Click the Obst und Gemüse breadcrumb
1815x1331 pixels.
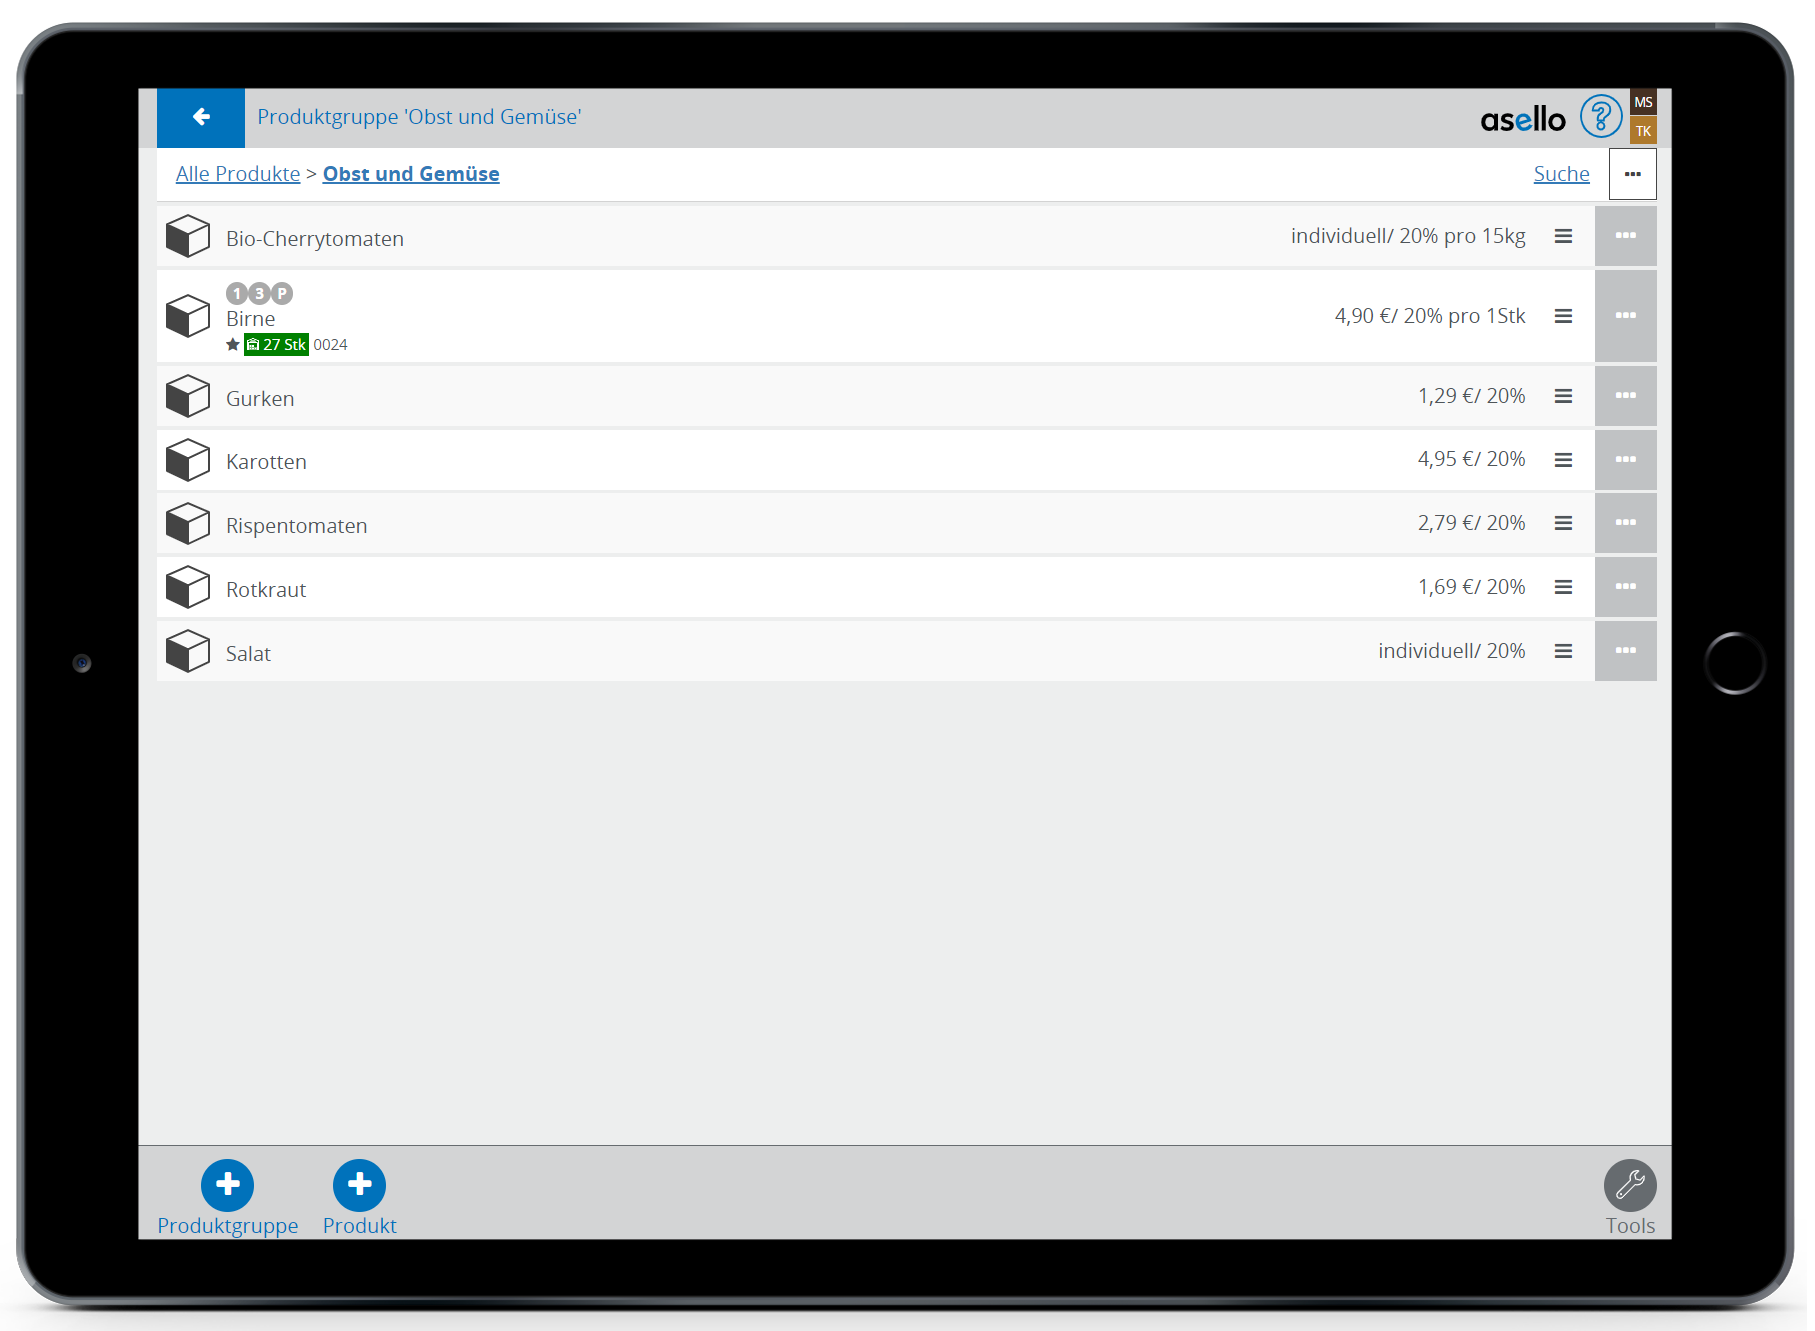pyautogui.click(x=411, y=174)
